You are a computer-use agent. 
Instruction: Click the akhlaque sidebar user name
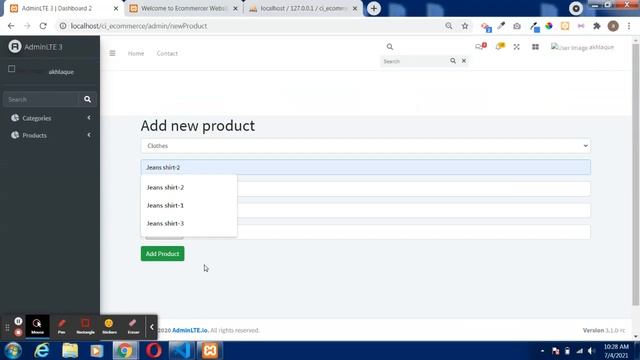61,72
